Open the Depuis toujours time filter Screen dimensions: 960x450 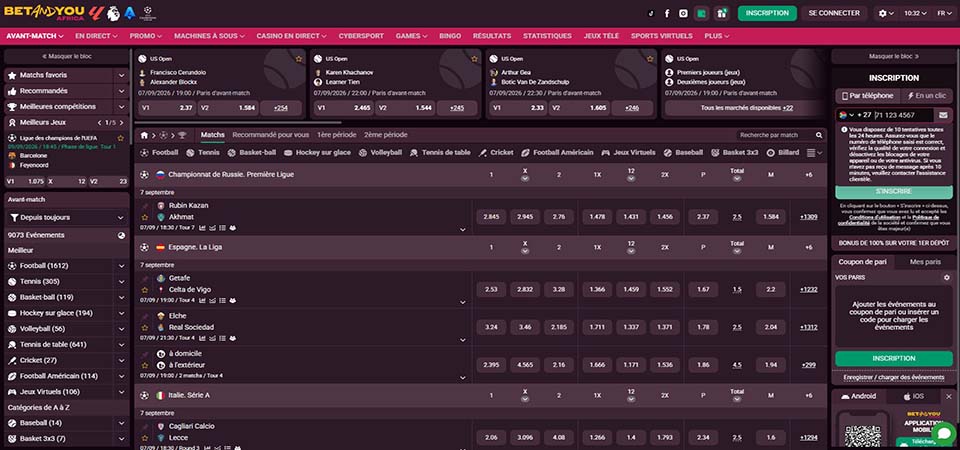[x=67, y=217]
